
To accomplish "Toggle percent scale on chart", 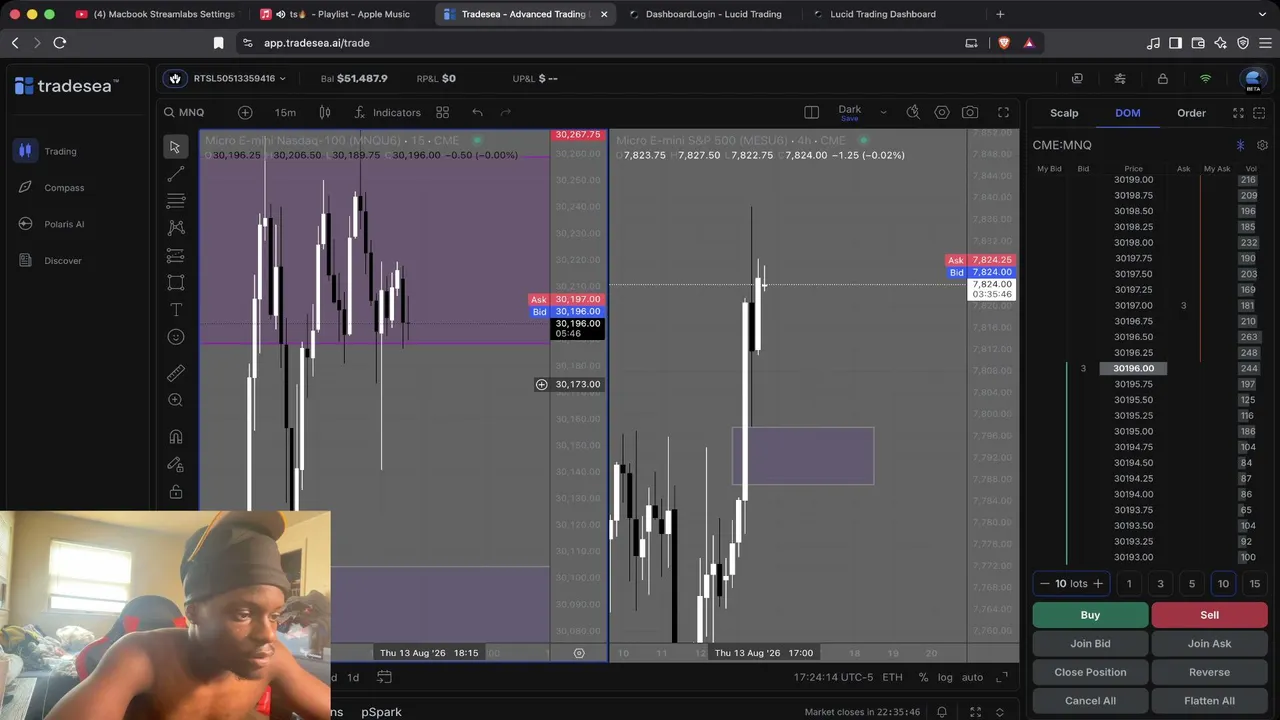I will (923, 677).
